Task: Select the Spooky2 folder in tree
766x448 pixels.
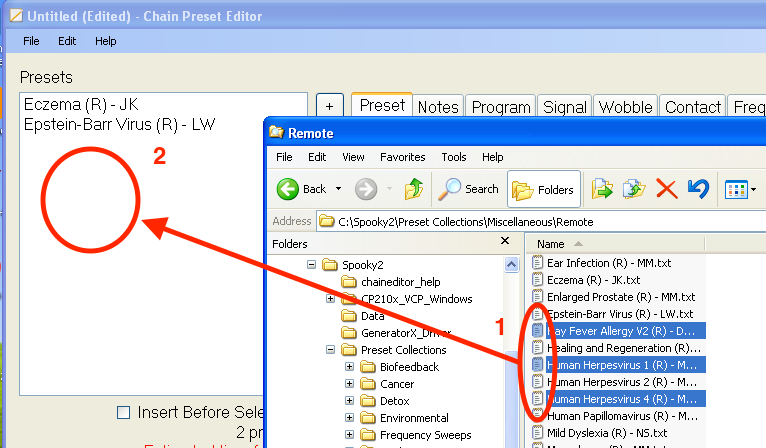Action: point(362,265)
